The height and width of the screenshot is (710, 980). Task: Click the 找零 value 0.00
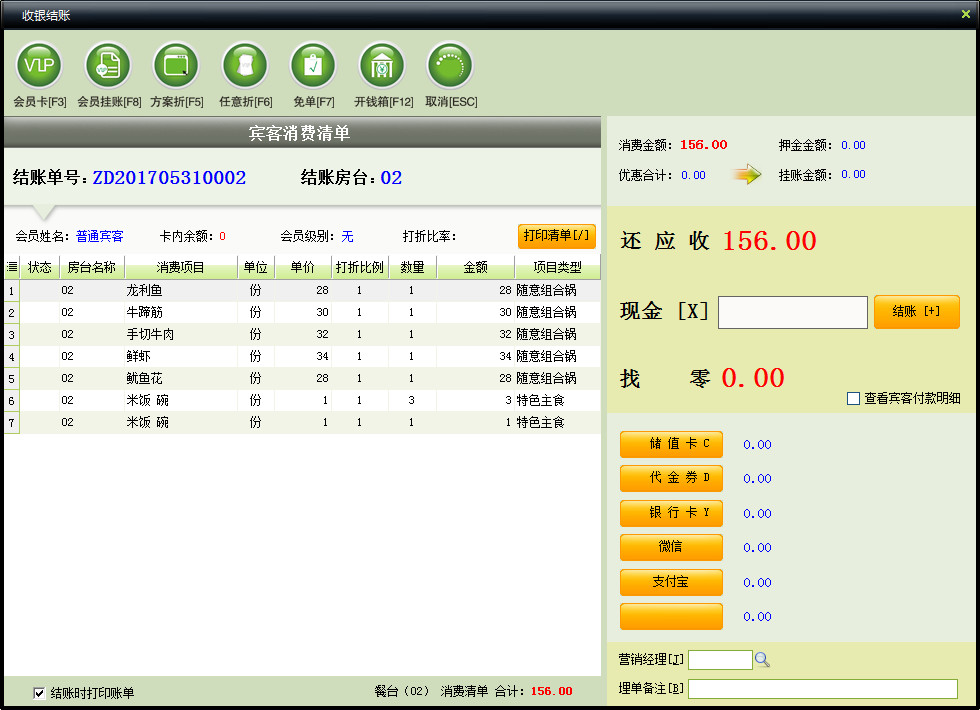pos(752,378)
